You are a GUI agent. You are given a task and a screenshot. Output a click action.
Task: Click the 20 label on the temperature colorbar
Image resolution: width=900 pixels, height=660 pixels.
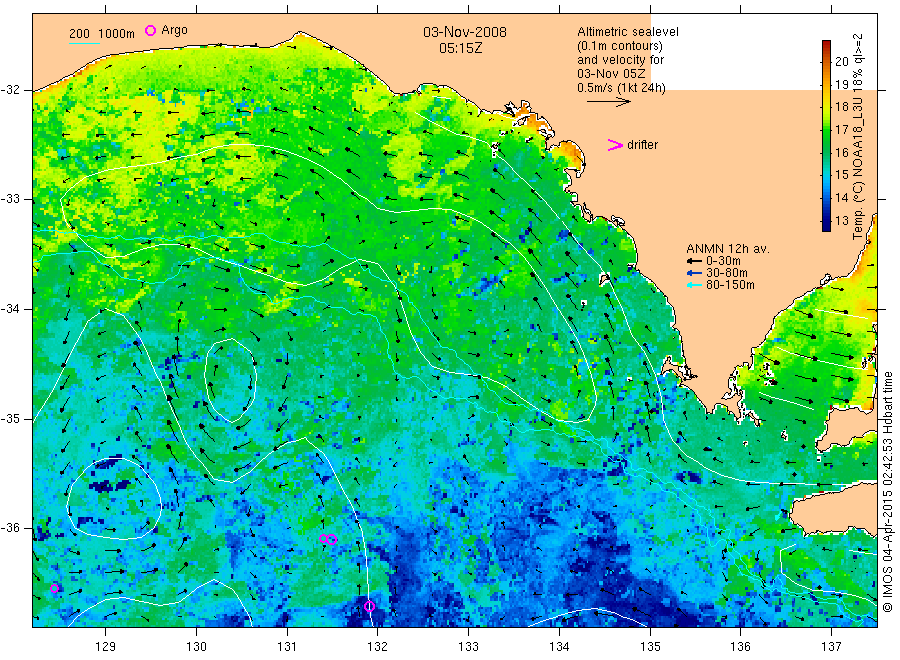(x=841, y=61)
